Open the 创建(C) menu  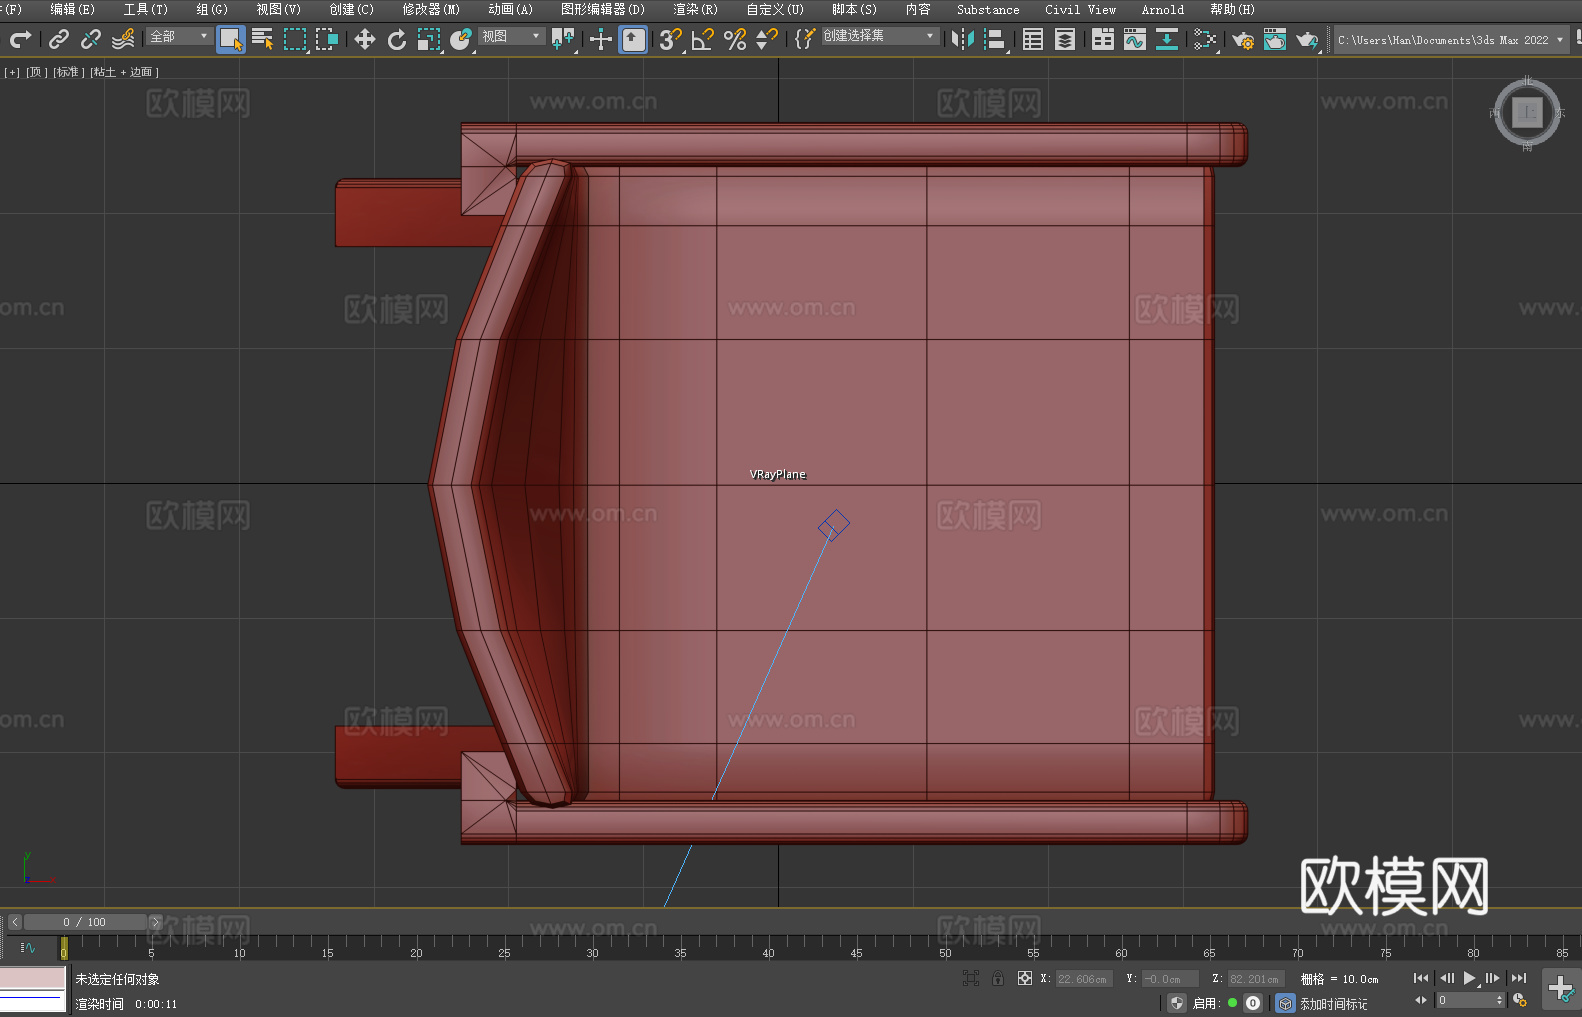click(352, 10)
